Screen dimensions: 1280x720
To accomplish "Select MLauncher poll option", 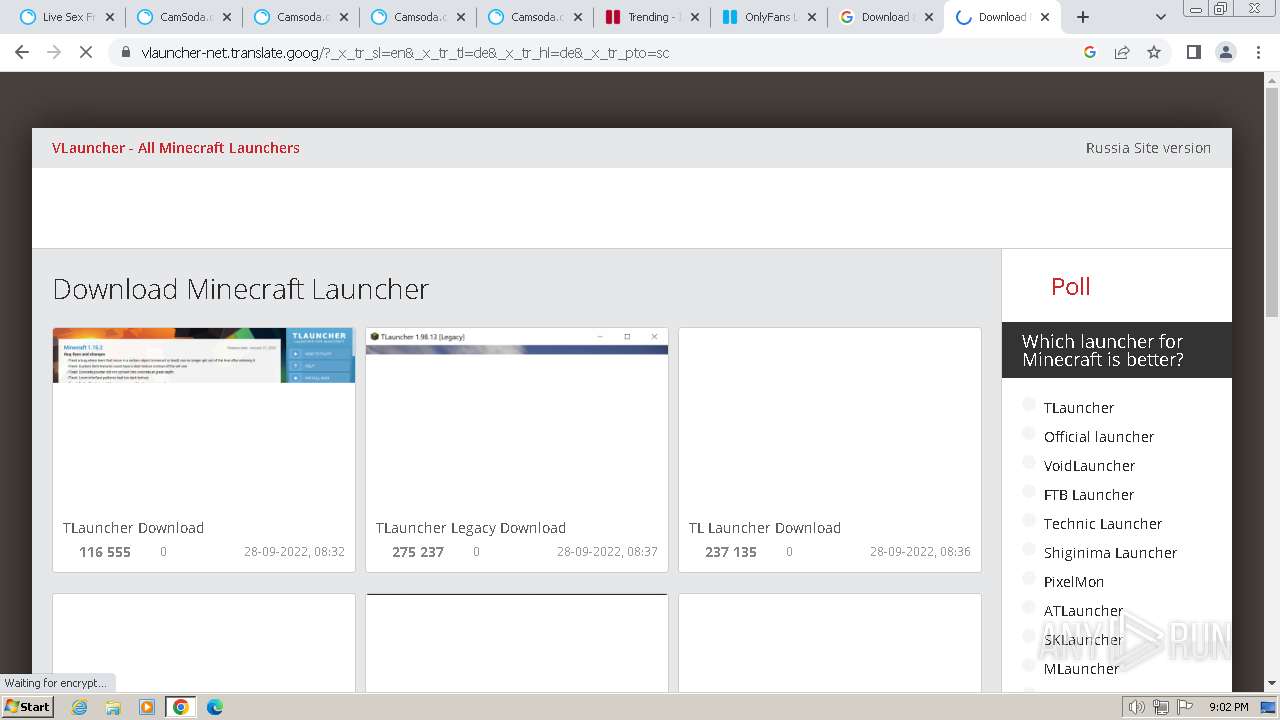I will pyautogui.click(x=1029, y=666).
